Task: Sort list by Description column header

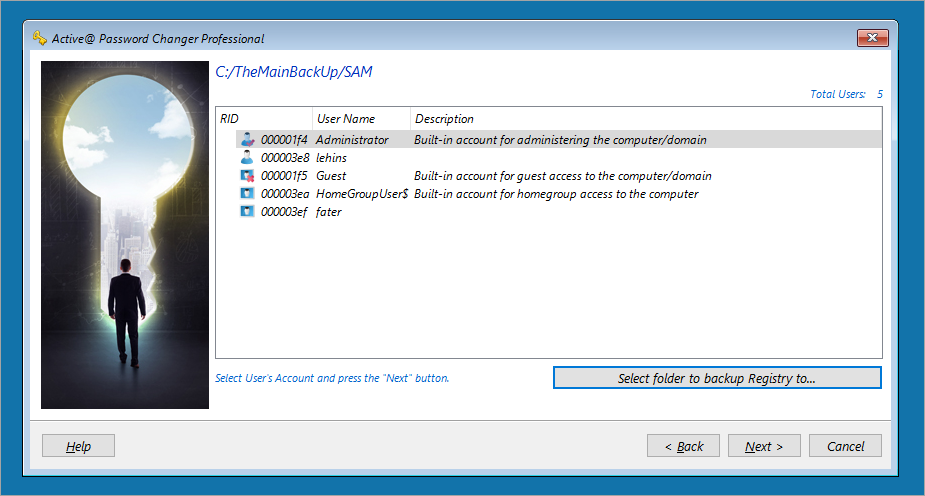Action: 646,119
